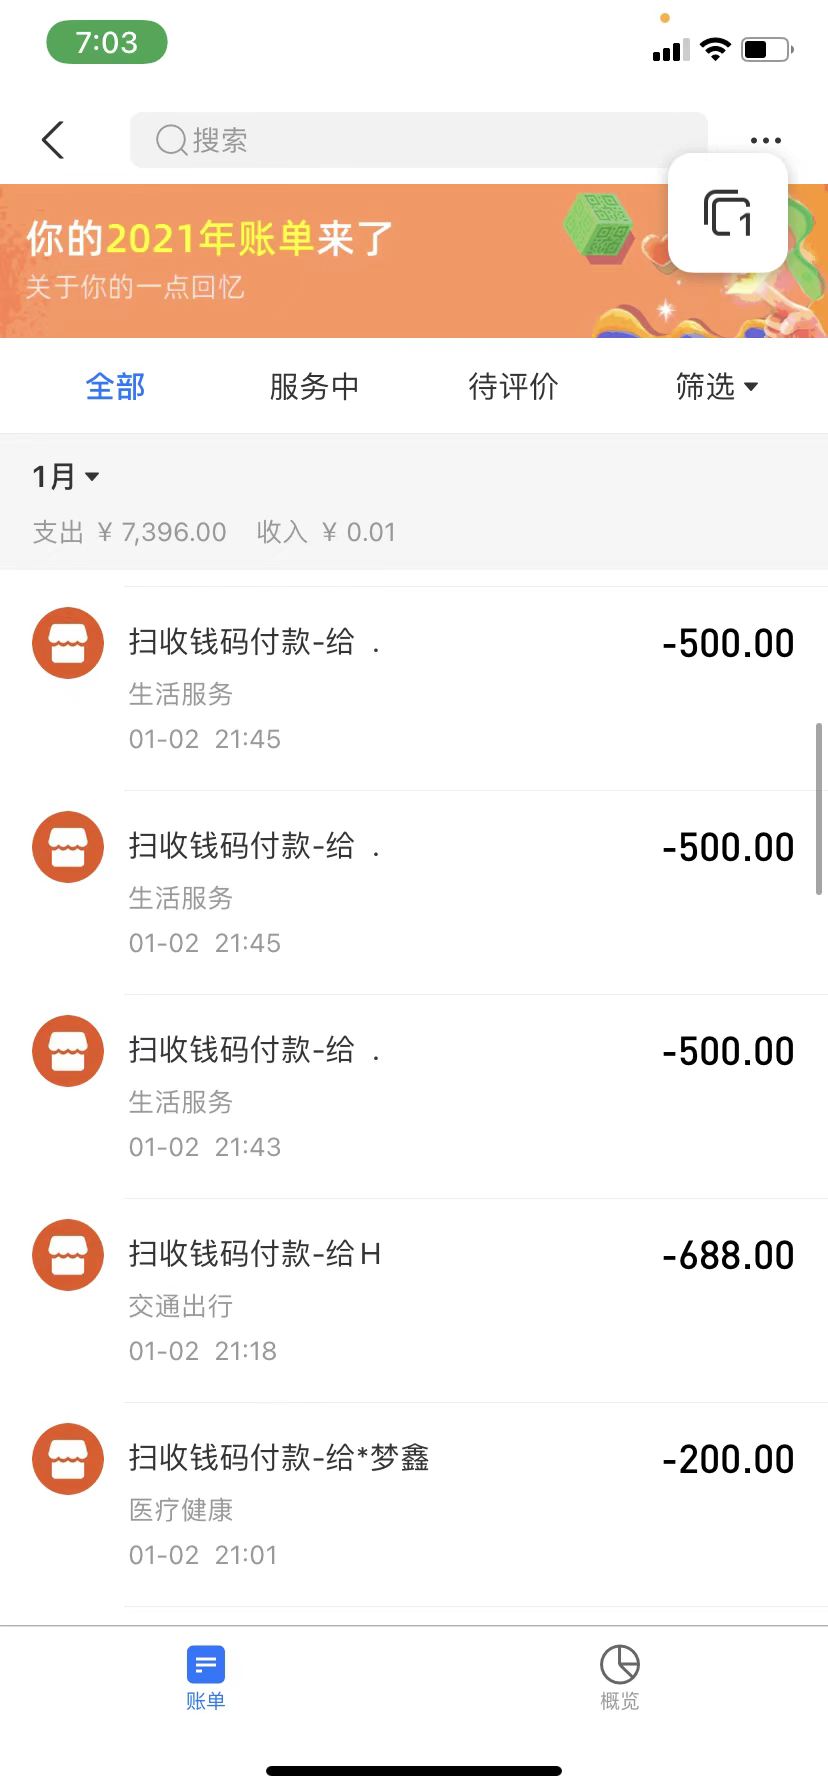Tap the green 7:03 time pill

point(107,43)
